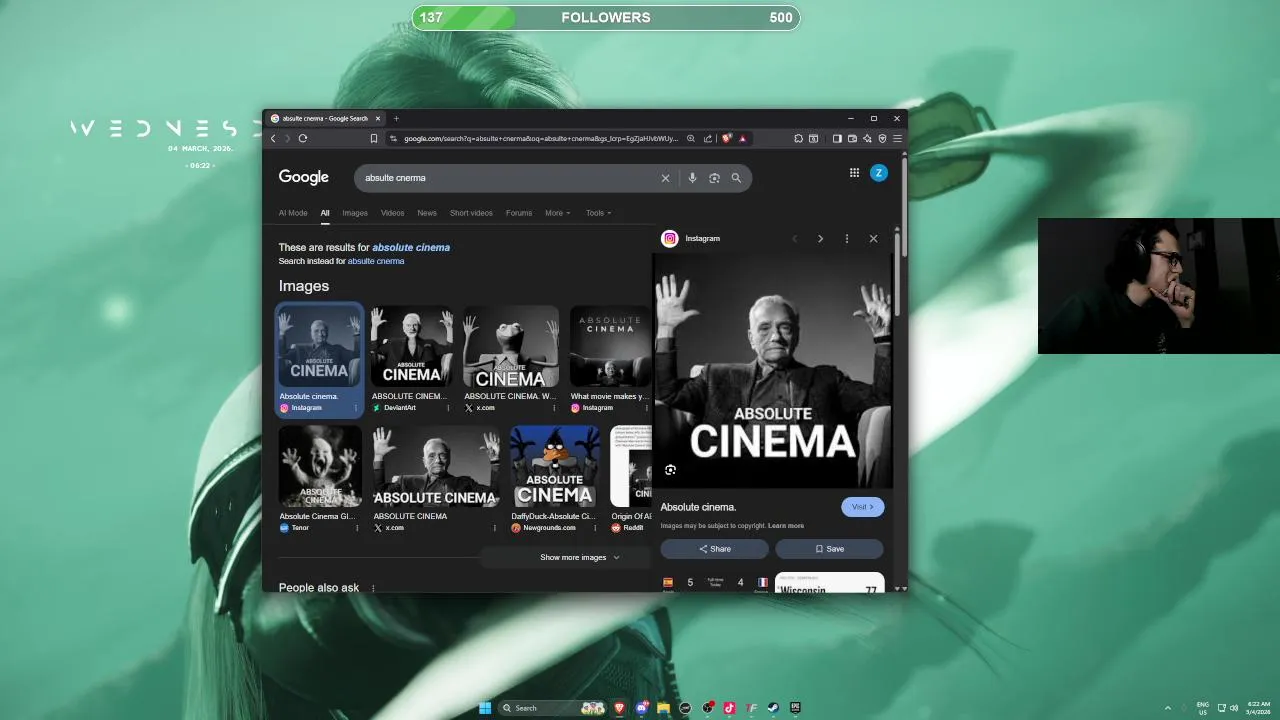Go back in browser history
The image size is (1280, 720).
pos(273,139)
